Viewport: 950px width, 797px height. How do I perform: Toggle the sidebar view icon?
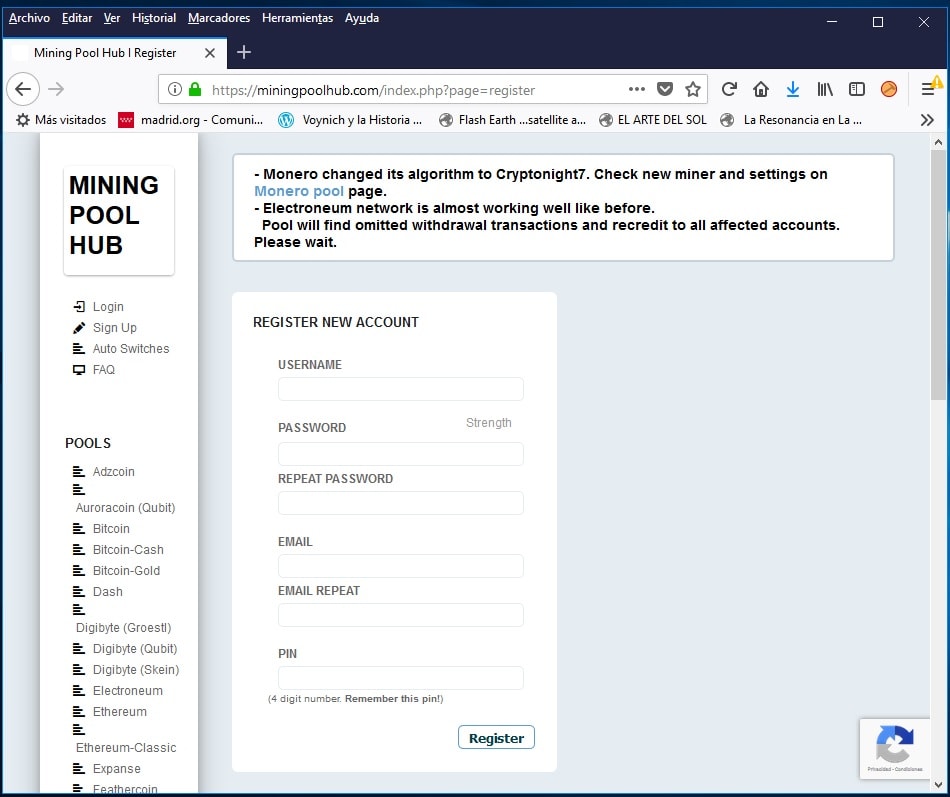pos(857,89)
